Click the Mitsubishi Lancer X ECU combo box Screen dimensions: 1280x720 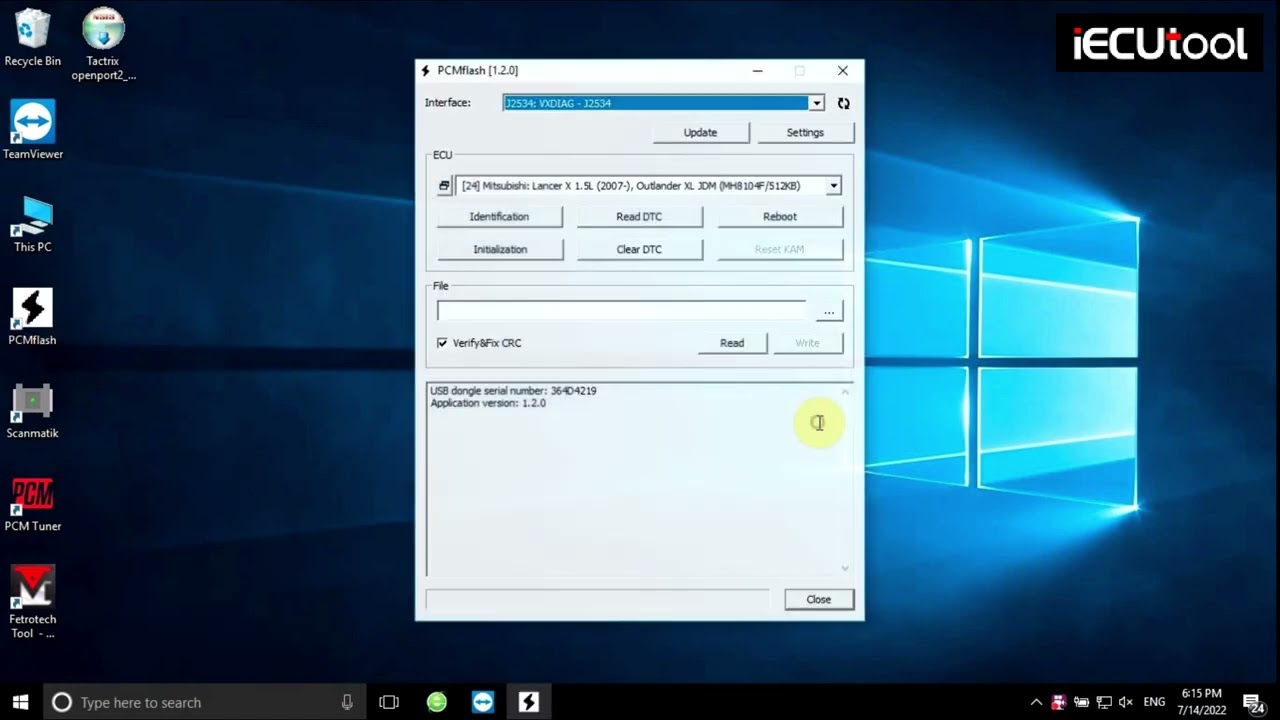[648, 186]
